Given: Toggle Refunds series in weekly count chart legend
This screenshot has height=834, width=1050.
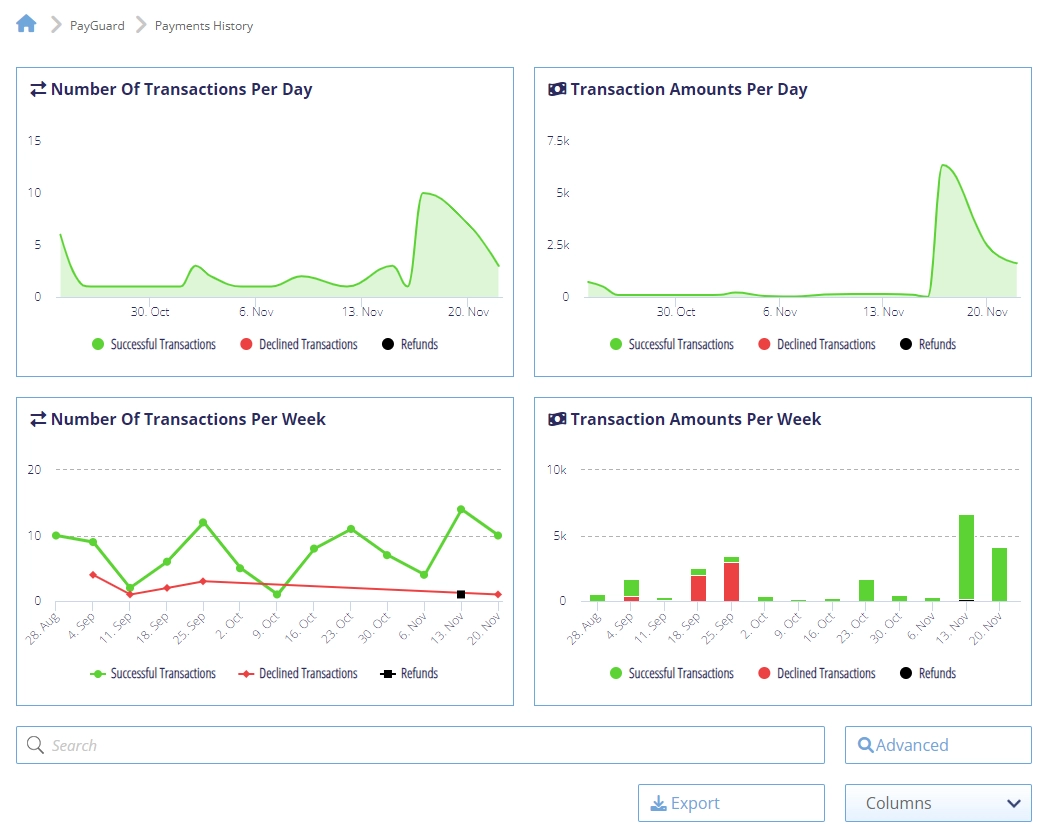Looking at the screenshot, I should click(x=410, y=673).
